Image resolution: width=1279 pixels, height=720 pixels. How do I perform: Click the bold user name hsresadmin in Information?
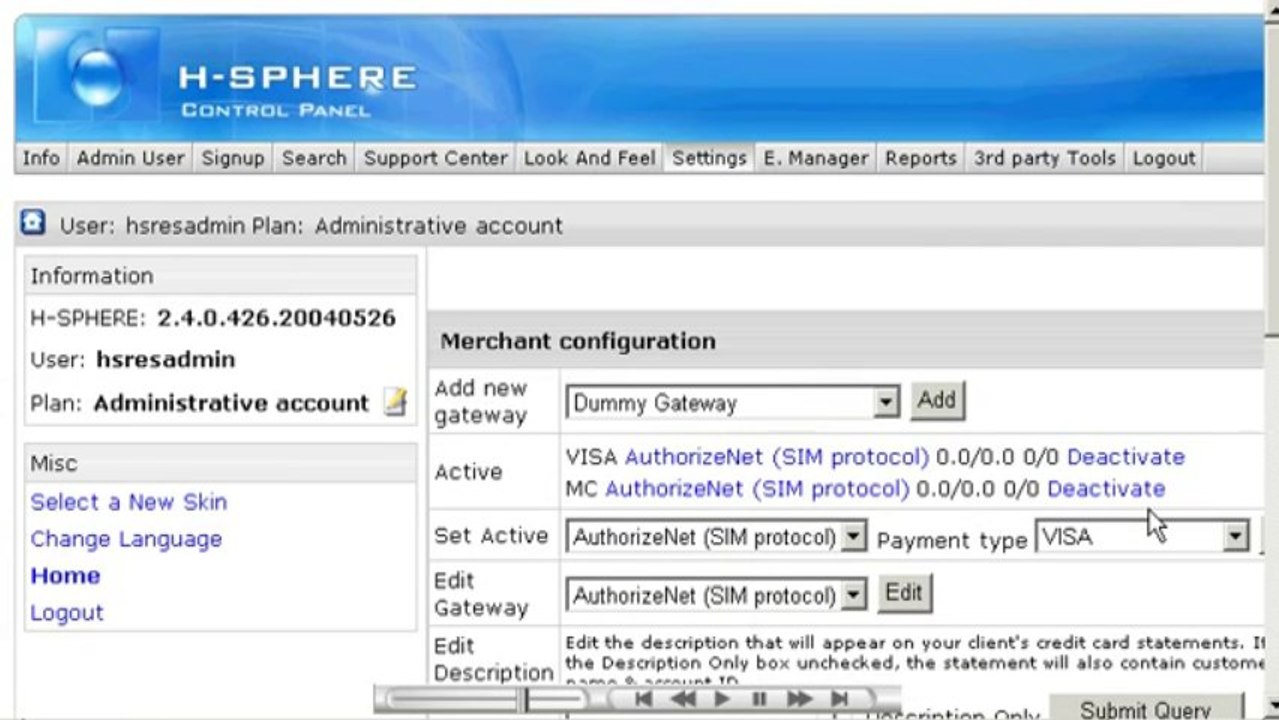(166, 360)
